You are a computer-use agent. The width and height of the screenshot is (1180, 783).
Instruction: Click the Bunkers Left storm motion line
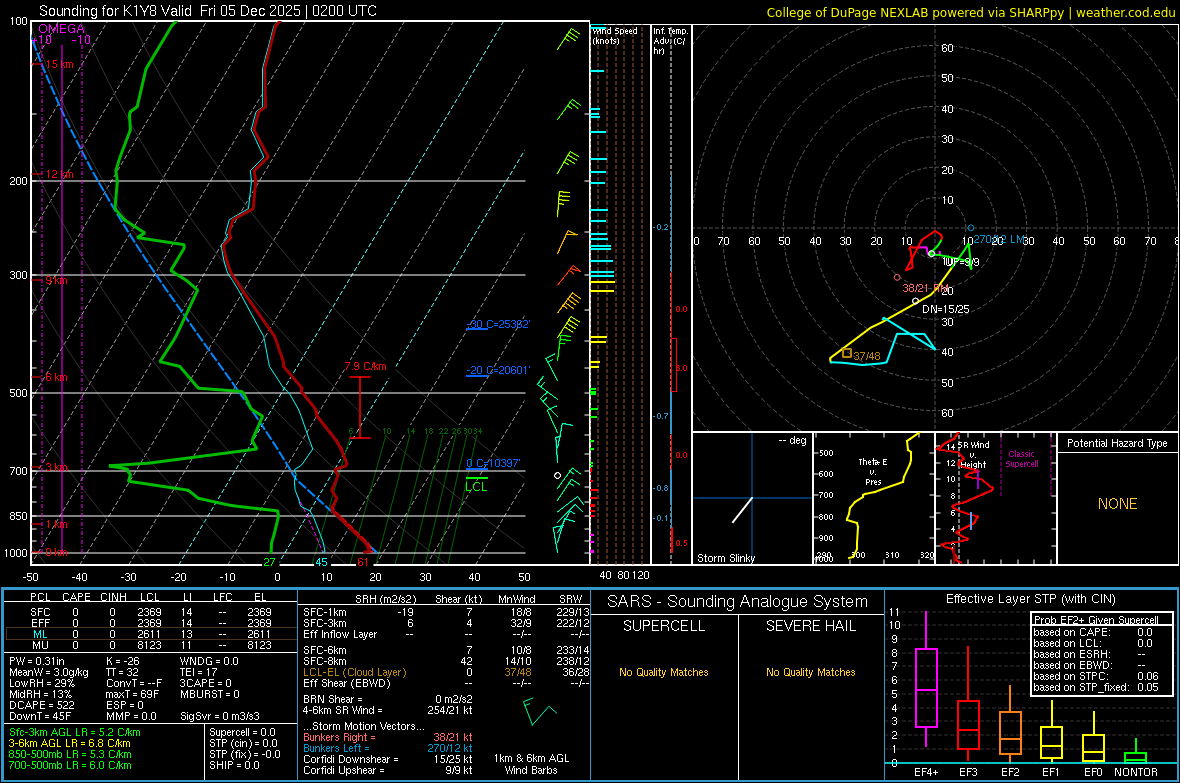point(388,748)
